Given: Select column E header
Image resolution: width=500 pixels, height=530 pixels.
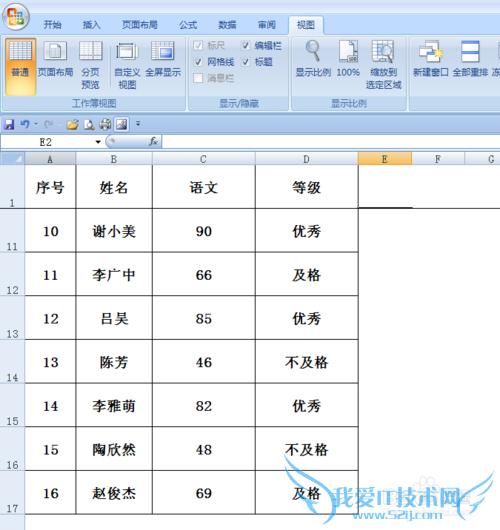Looking at the screenshot, I should click(x=385, y=159).
